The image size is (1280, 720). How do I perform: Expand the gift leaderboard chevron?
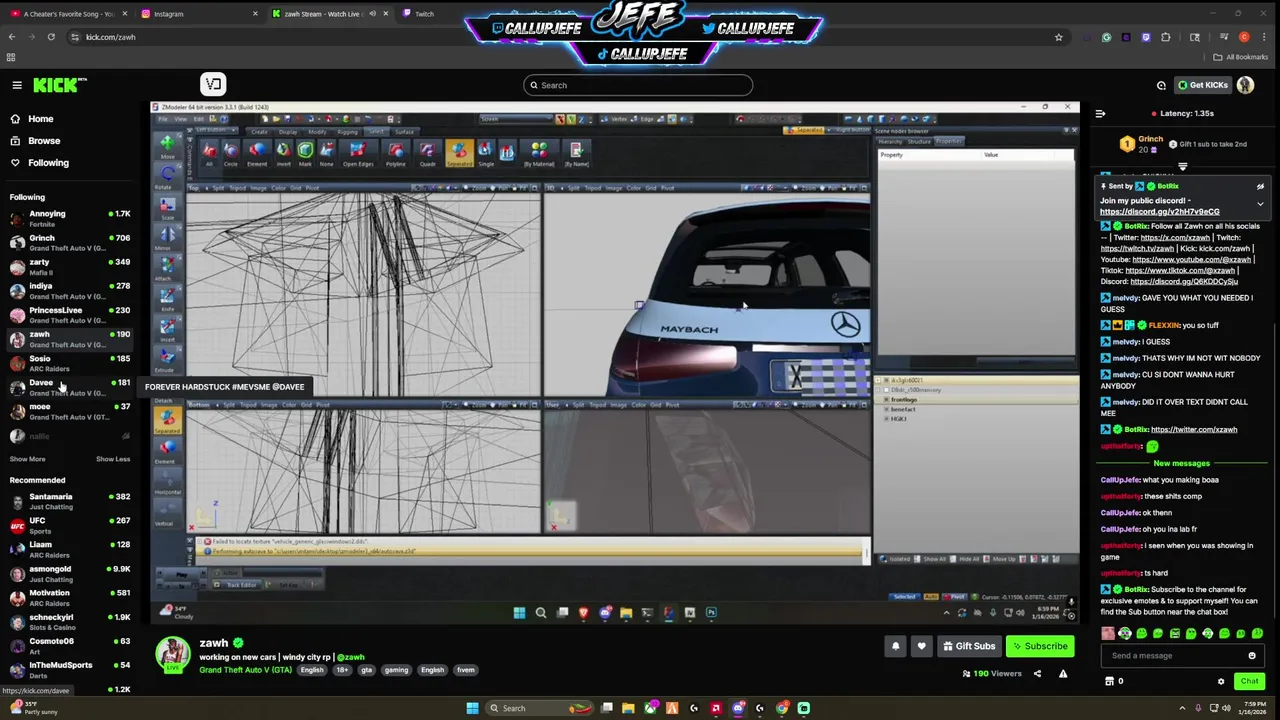point(1183,167)
